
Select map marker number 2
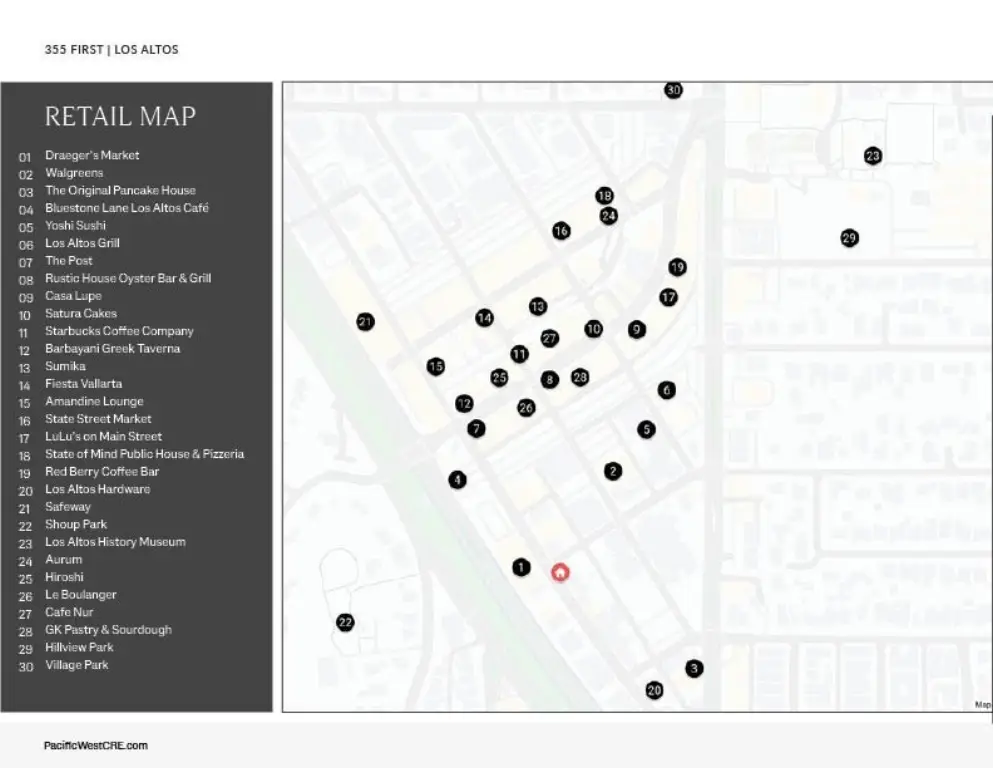click(613, 471)
